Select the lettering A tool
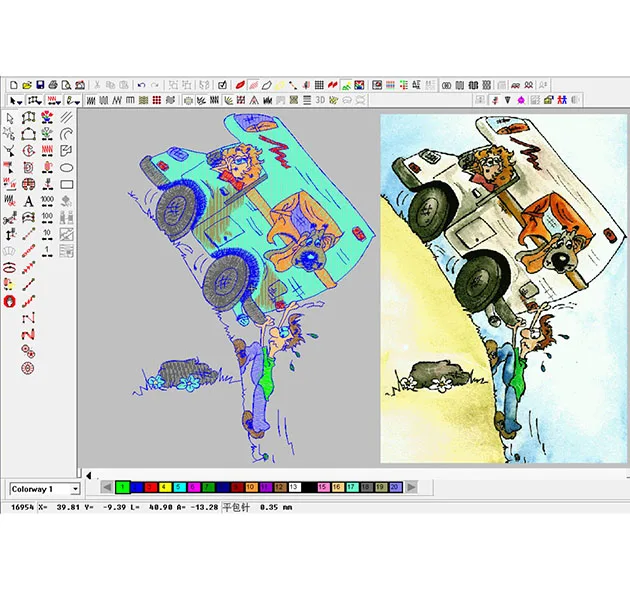The width and height of the screenshot is (630, 591). point(29,201)
